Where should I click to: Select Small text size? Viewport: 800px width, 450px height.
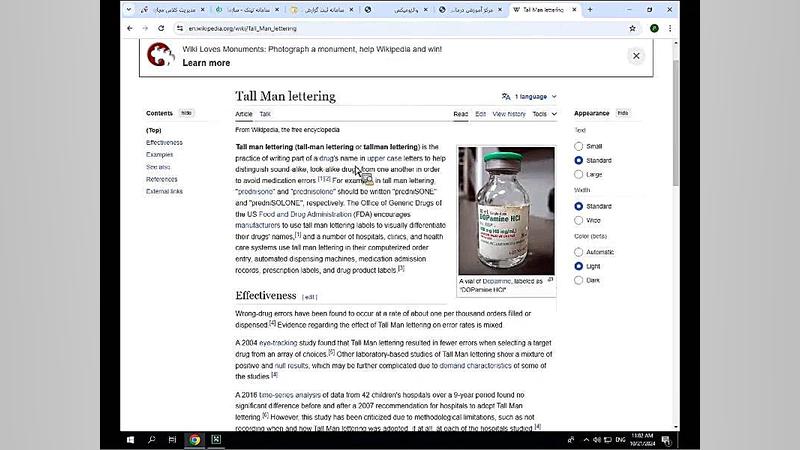point(578,146)
